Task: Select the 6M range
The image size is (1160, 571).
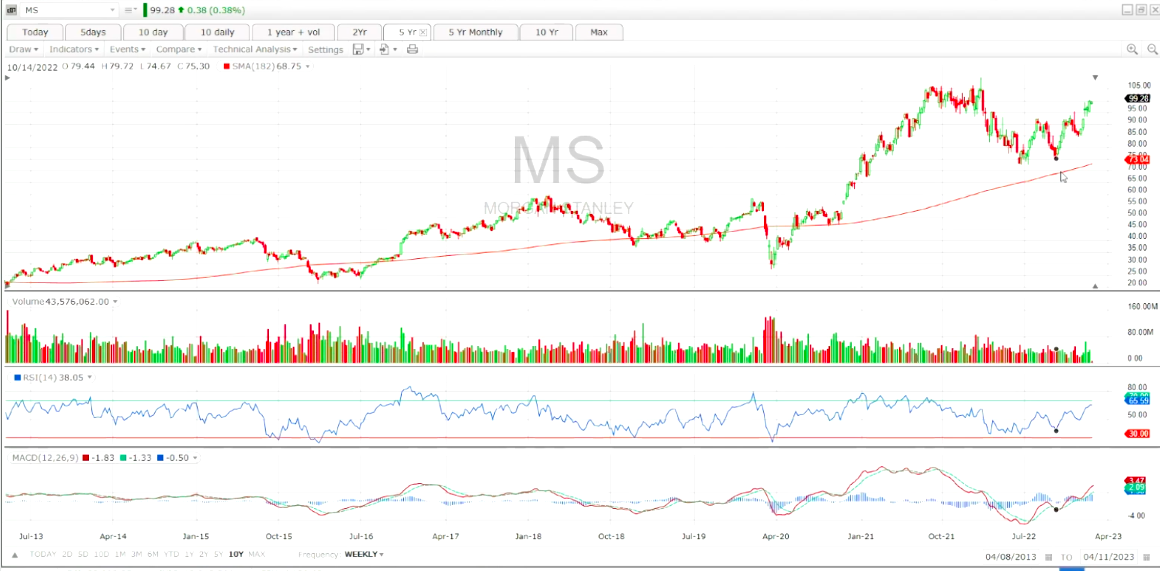Action: click(x=155, y=554)
